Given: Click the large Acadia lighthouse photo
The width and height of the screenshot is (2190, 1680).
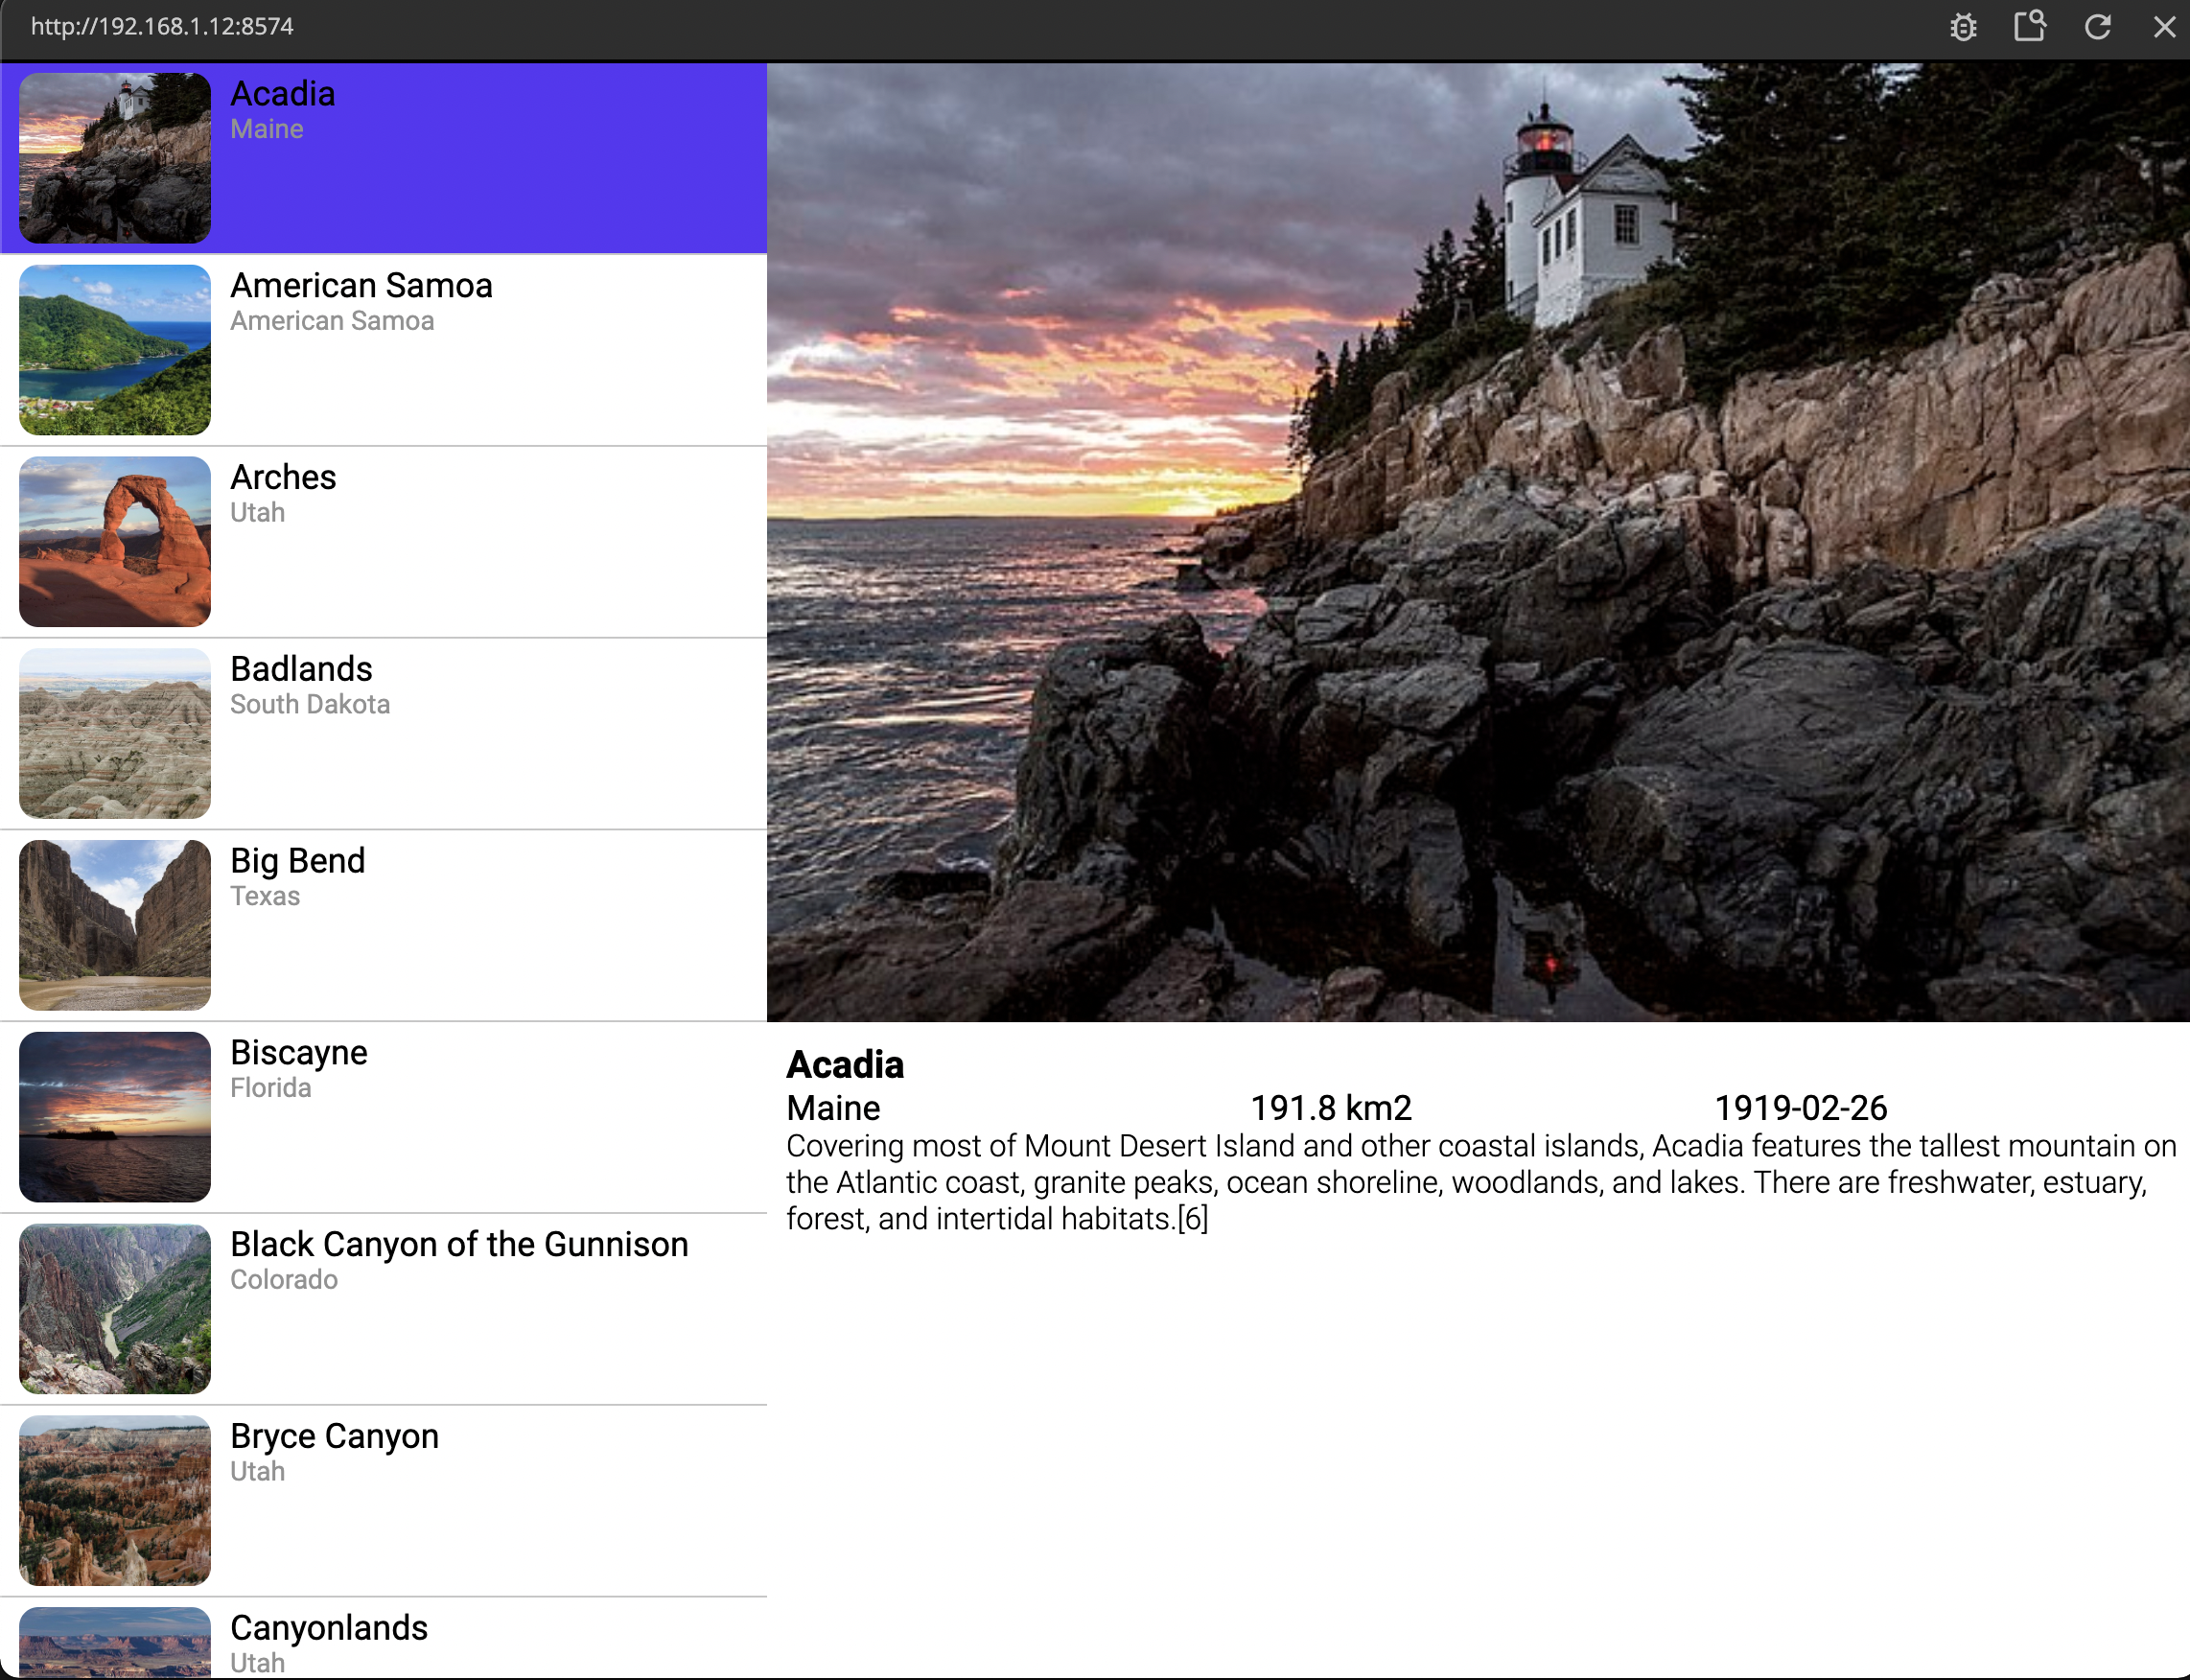Looking at the screenshot, I should point(1478,542).
